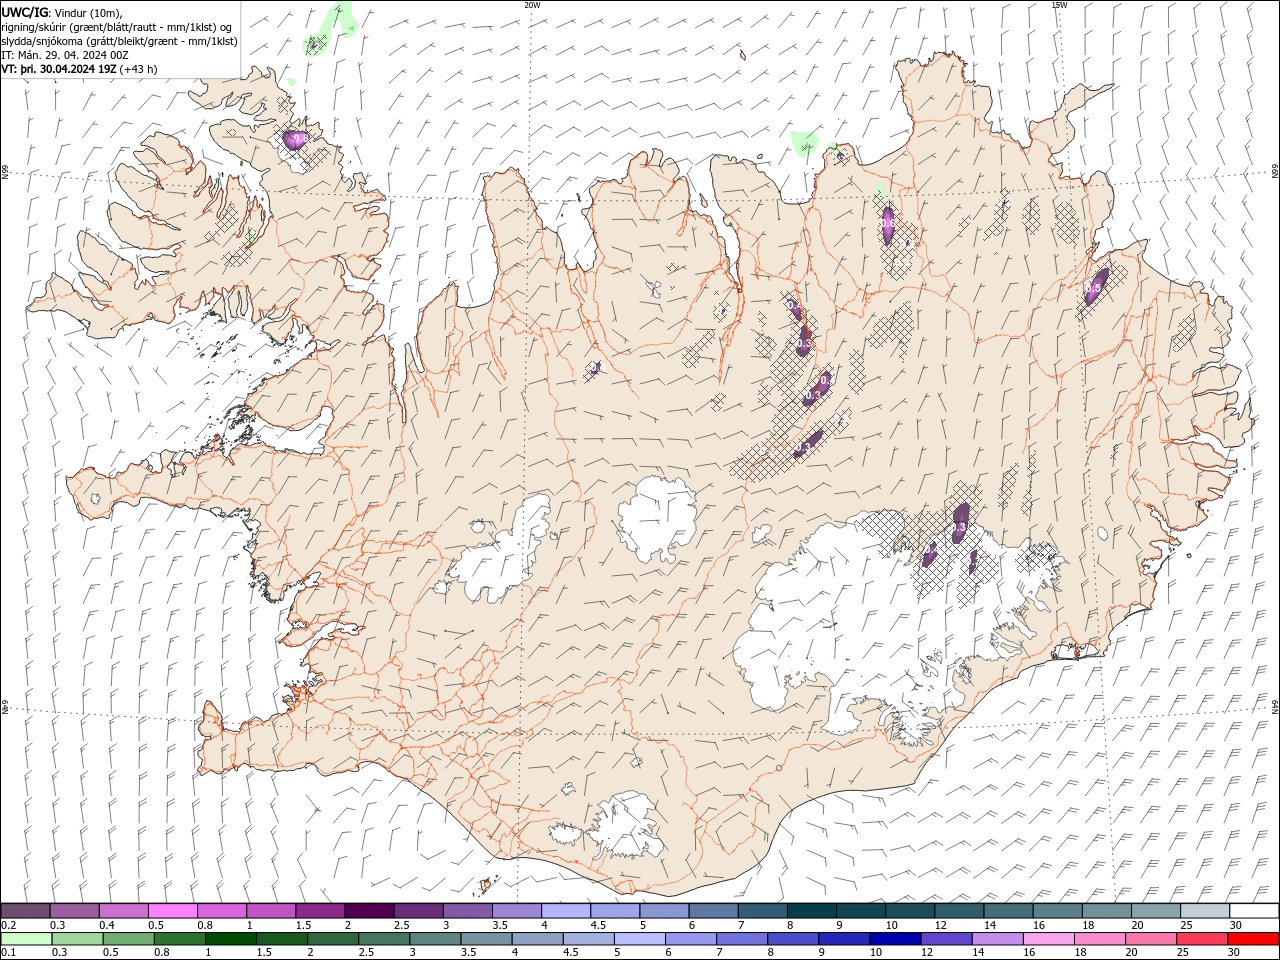Viewport: 1280px width, 960px height.
Task: Select the lower legend swatch between 4 and 4.5
Action: pos(537,939)
